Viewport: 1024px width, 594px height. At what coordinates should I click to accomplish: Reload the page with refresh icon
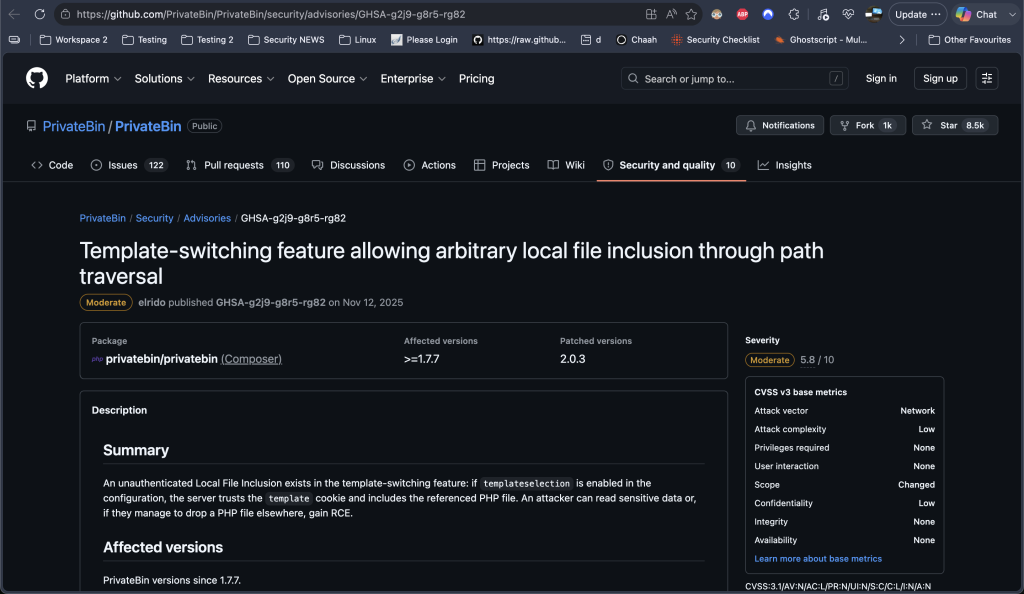pos(39,14)
